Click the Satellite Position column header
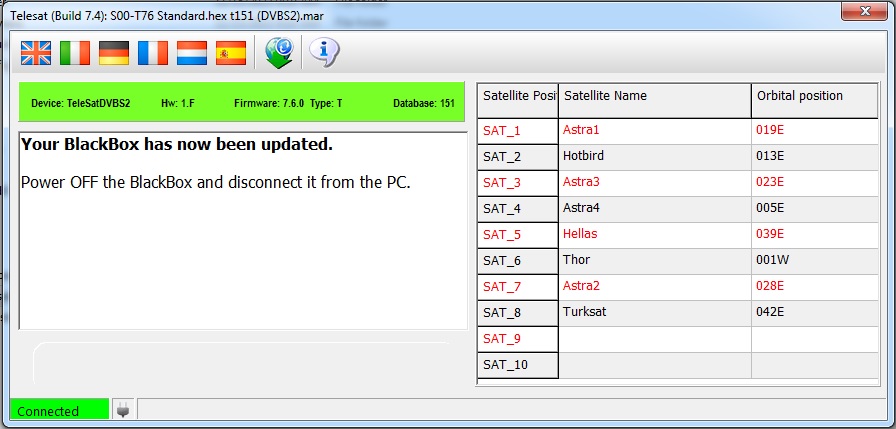896x429 pixels. tap(518, 101)
